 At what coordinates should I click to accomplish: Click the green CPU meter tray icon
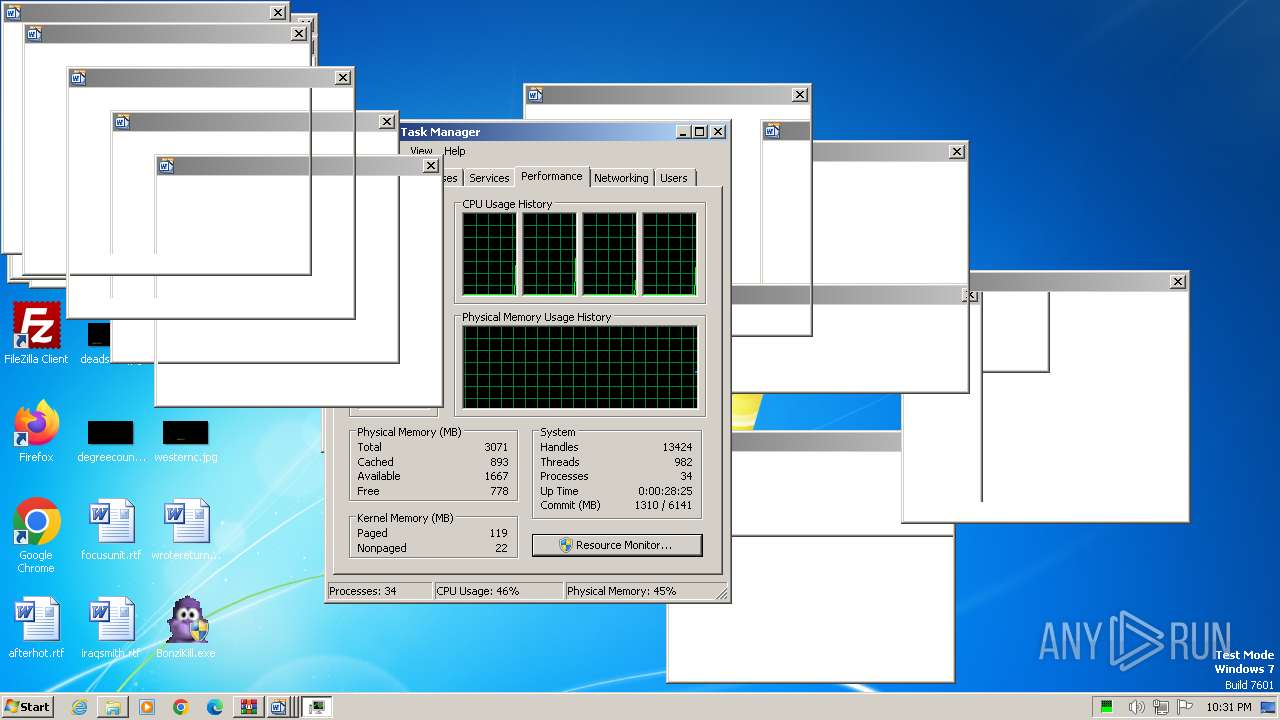pyautogui.click(x=1107, y=707)
